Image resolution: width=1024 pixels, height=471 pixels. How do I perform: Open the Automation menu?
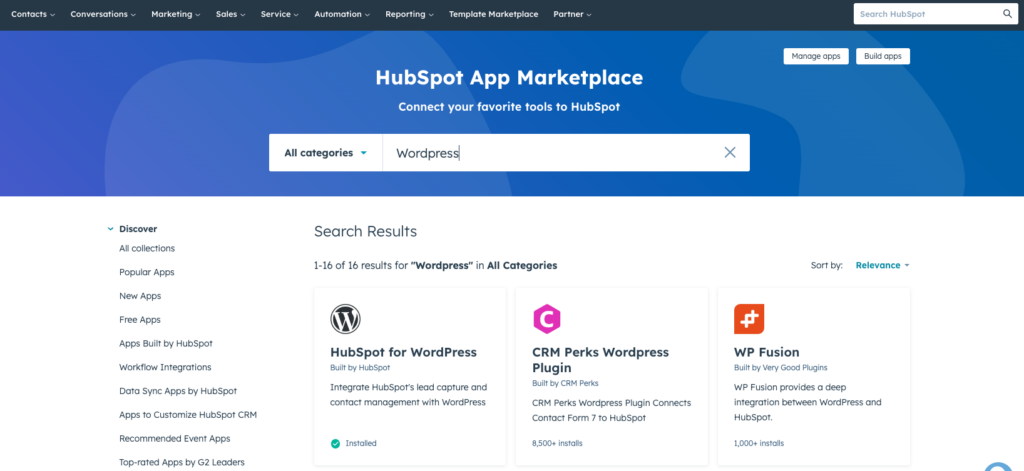[342, 14]
